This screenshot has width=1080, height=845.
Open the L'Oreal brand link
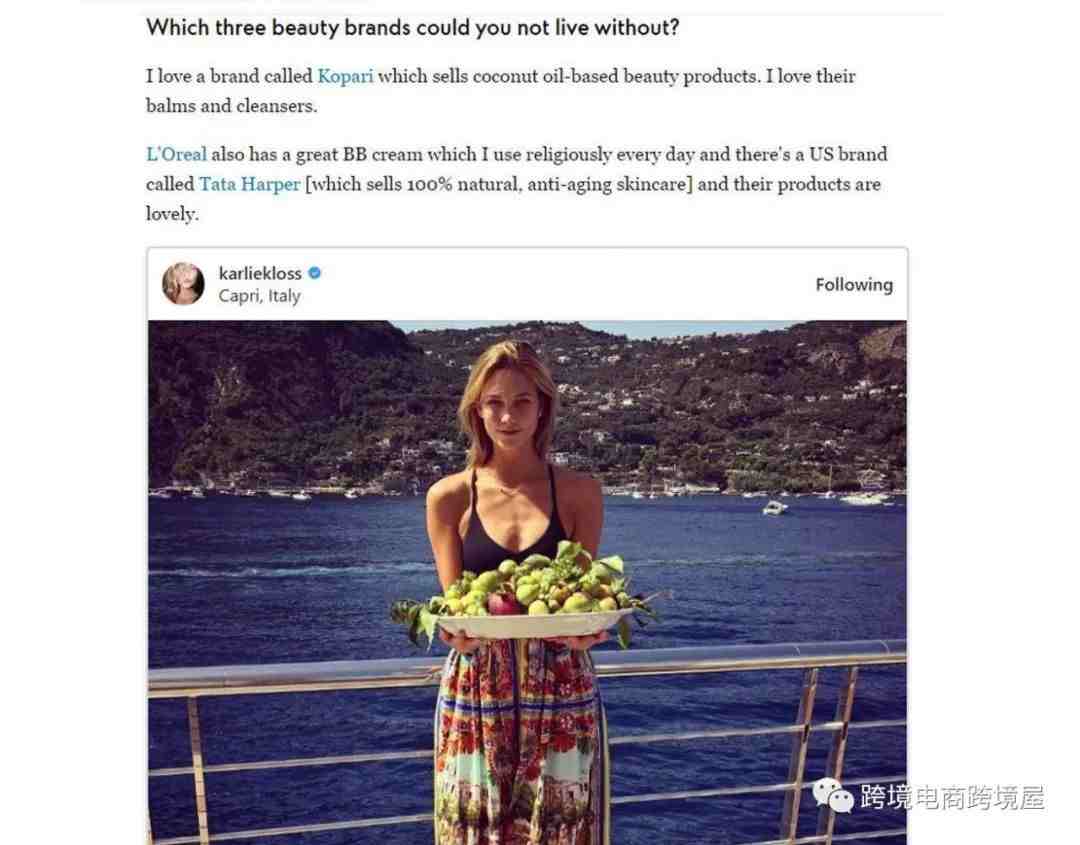tap(176, 154)
